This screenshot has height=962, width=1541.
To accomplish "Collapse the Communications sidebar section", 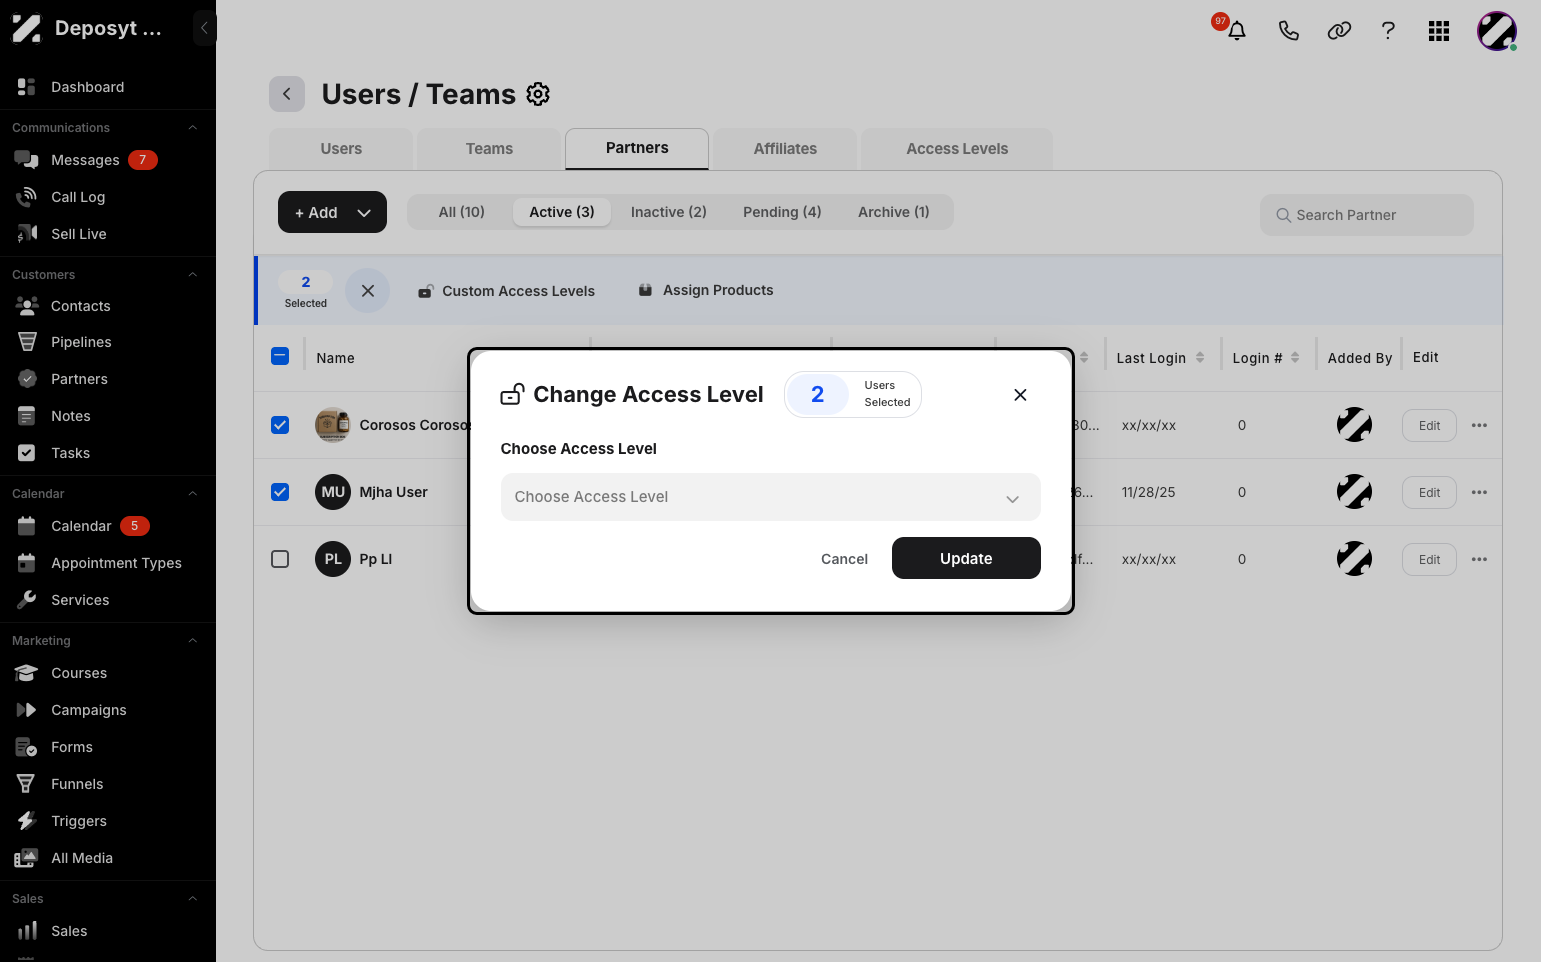I will pyautogui.click(x=193, y=128).
